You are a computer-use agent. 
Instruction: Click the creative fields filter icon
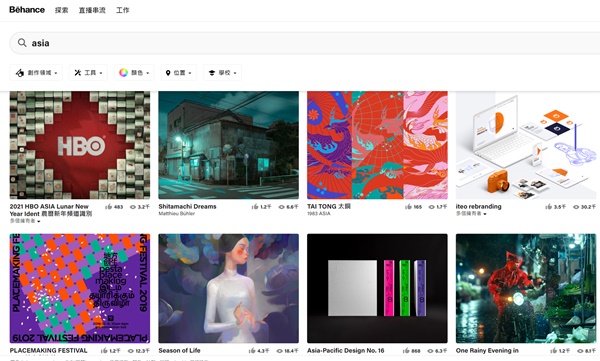[x=20, y=73]
